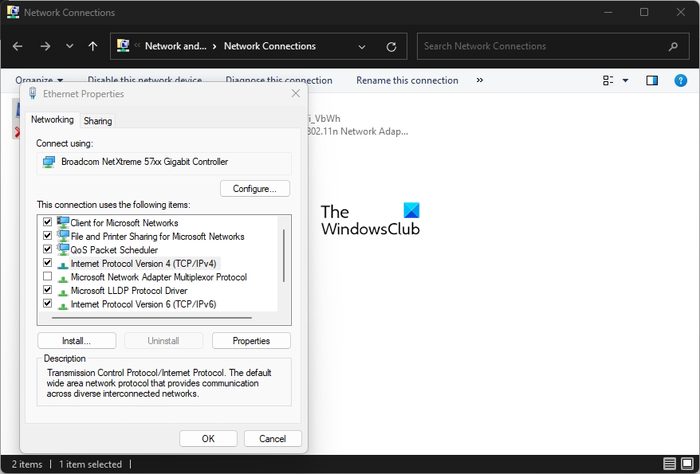Click the Network Connections title bar icon
This screenshot has width=700, height=474.
point(13,12)
